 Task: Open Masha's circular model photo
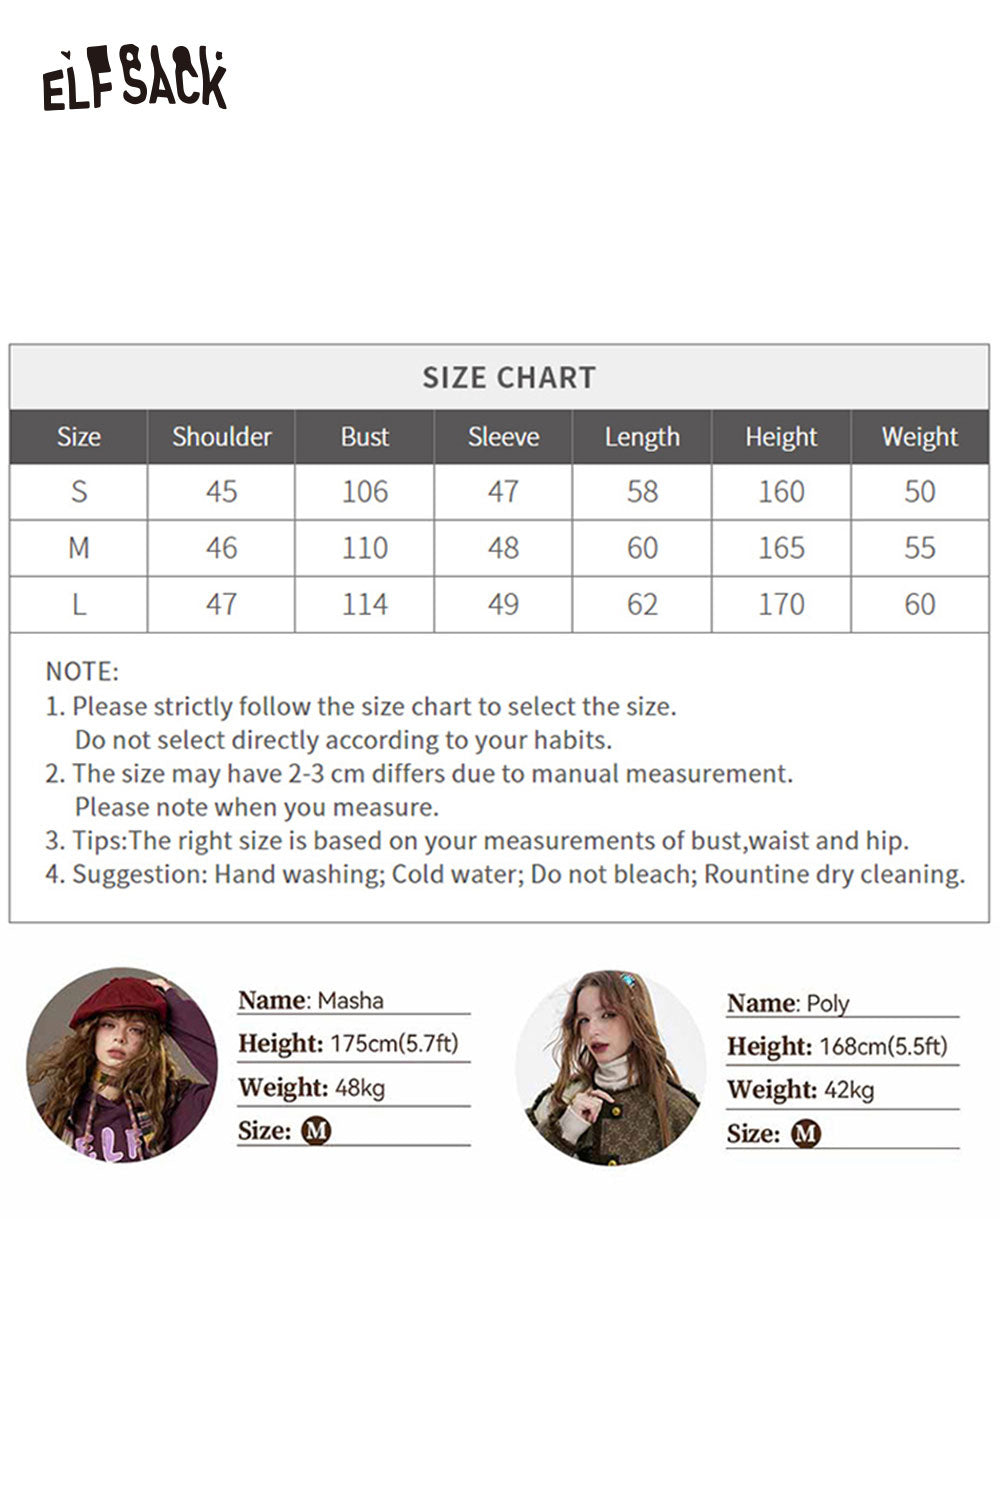pyautogui.click(x=122, y=1065)
